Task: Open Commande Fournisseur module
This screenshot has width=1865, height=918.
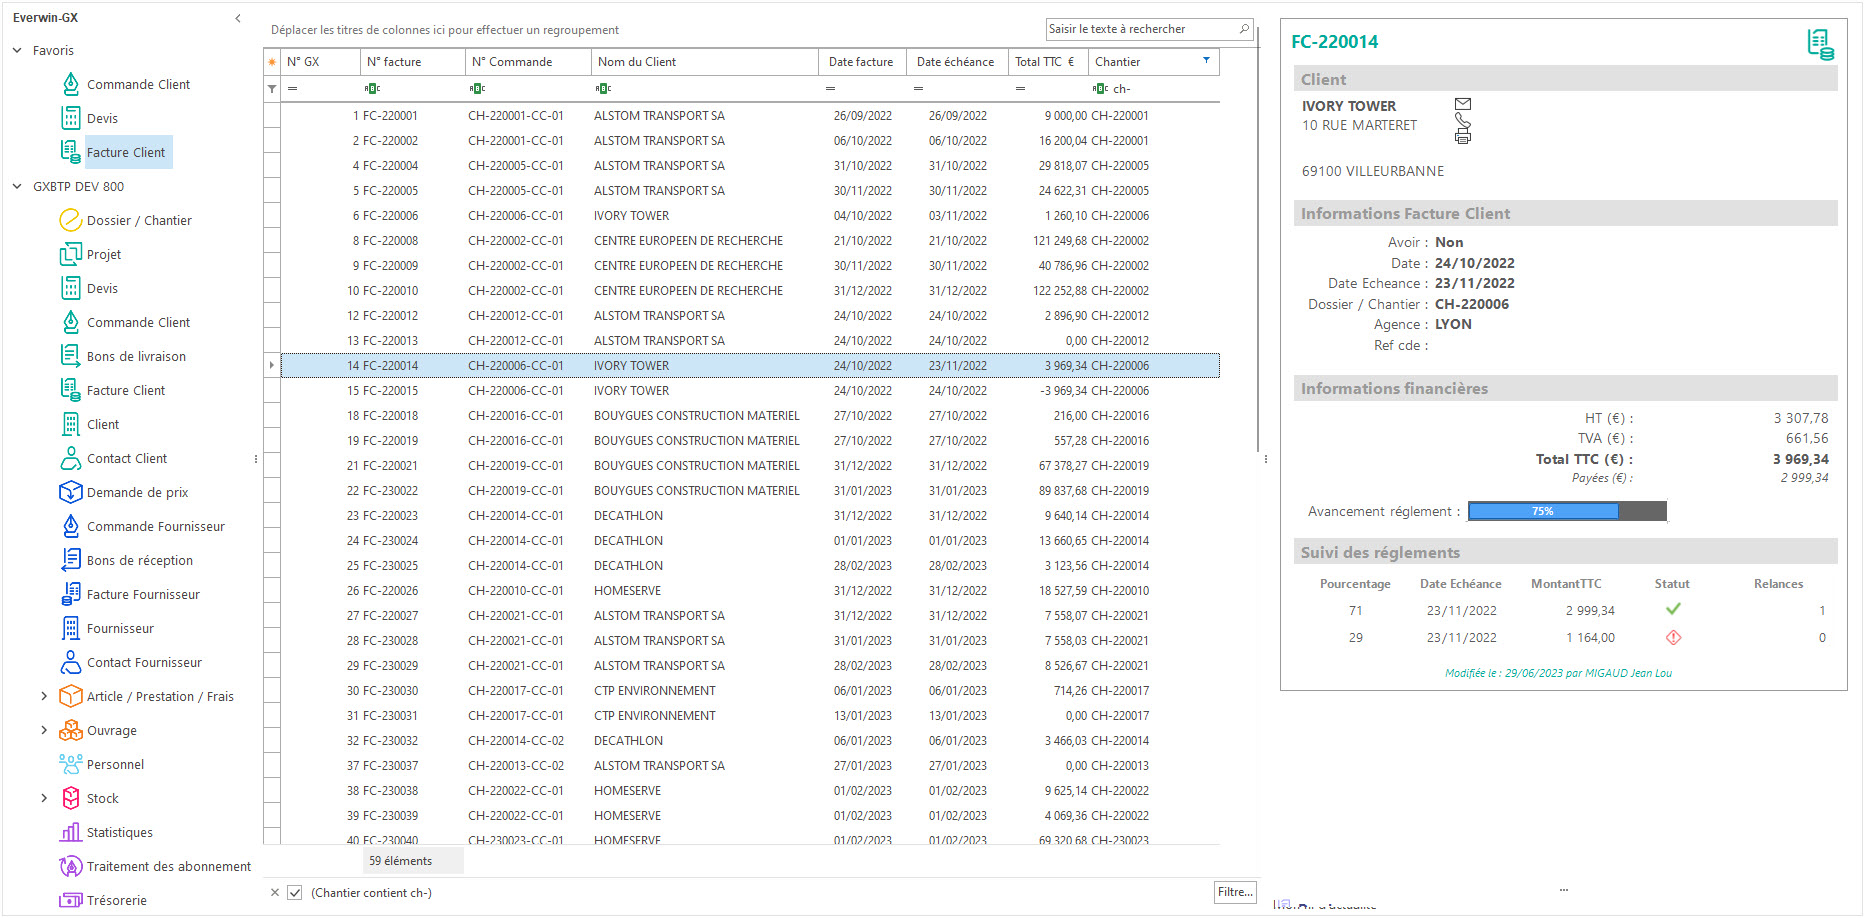Action: coord(156,527)
